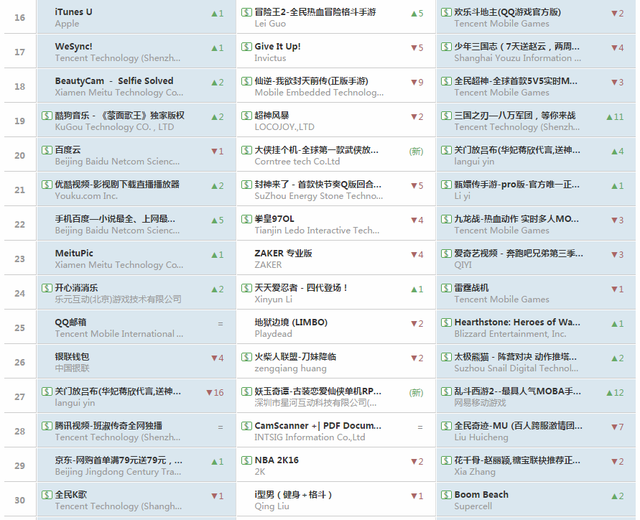Click in-app purchase icon beside 腾讯视频
The width and height of the screenshot is (640, 520).
click(x=47, y=426)
